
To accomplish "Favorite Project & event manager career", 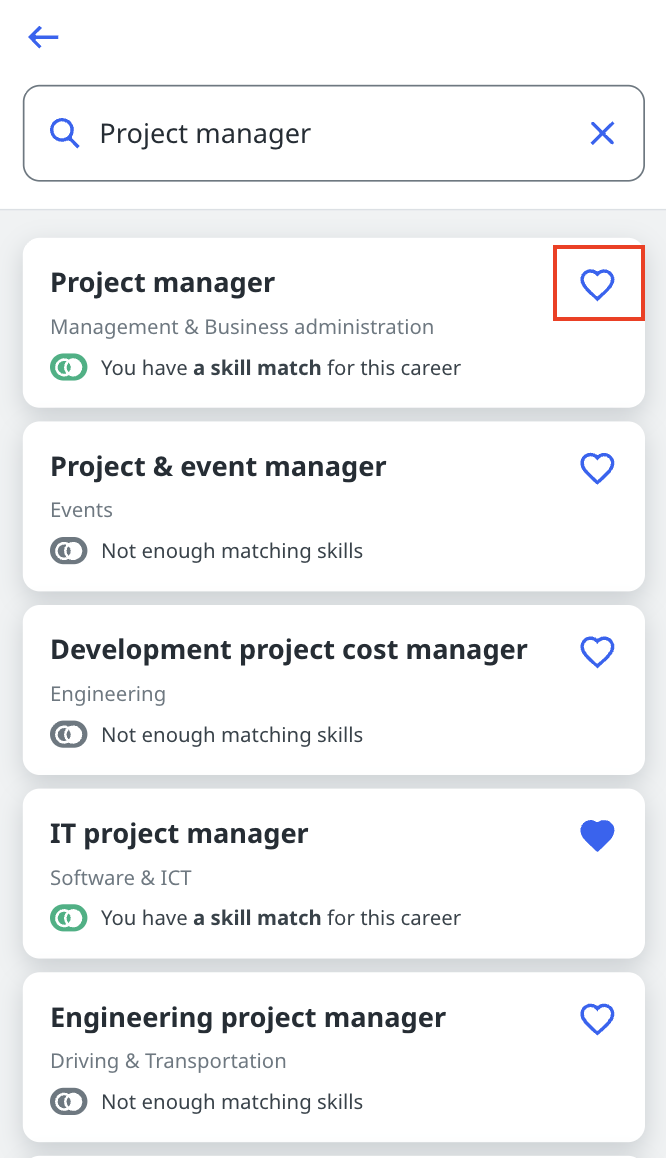I will (x=598, y=468).
